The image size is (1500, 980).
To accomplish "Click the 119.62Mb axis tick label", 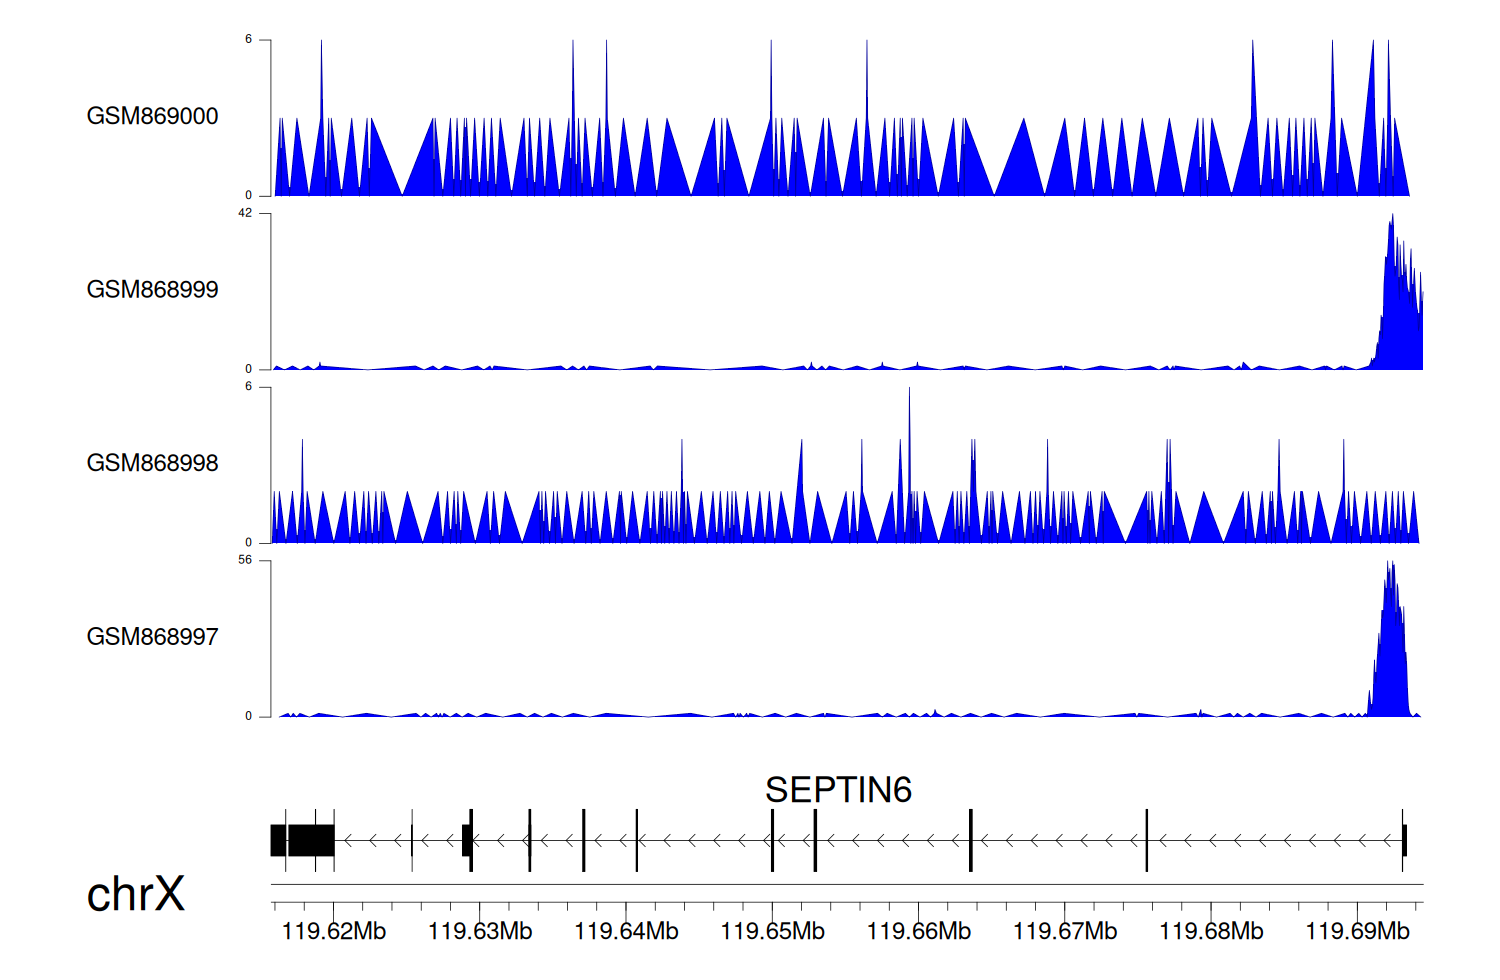I will click(334, 931).
